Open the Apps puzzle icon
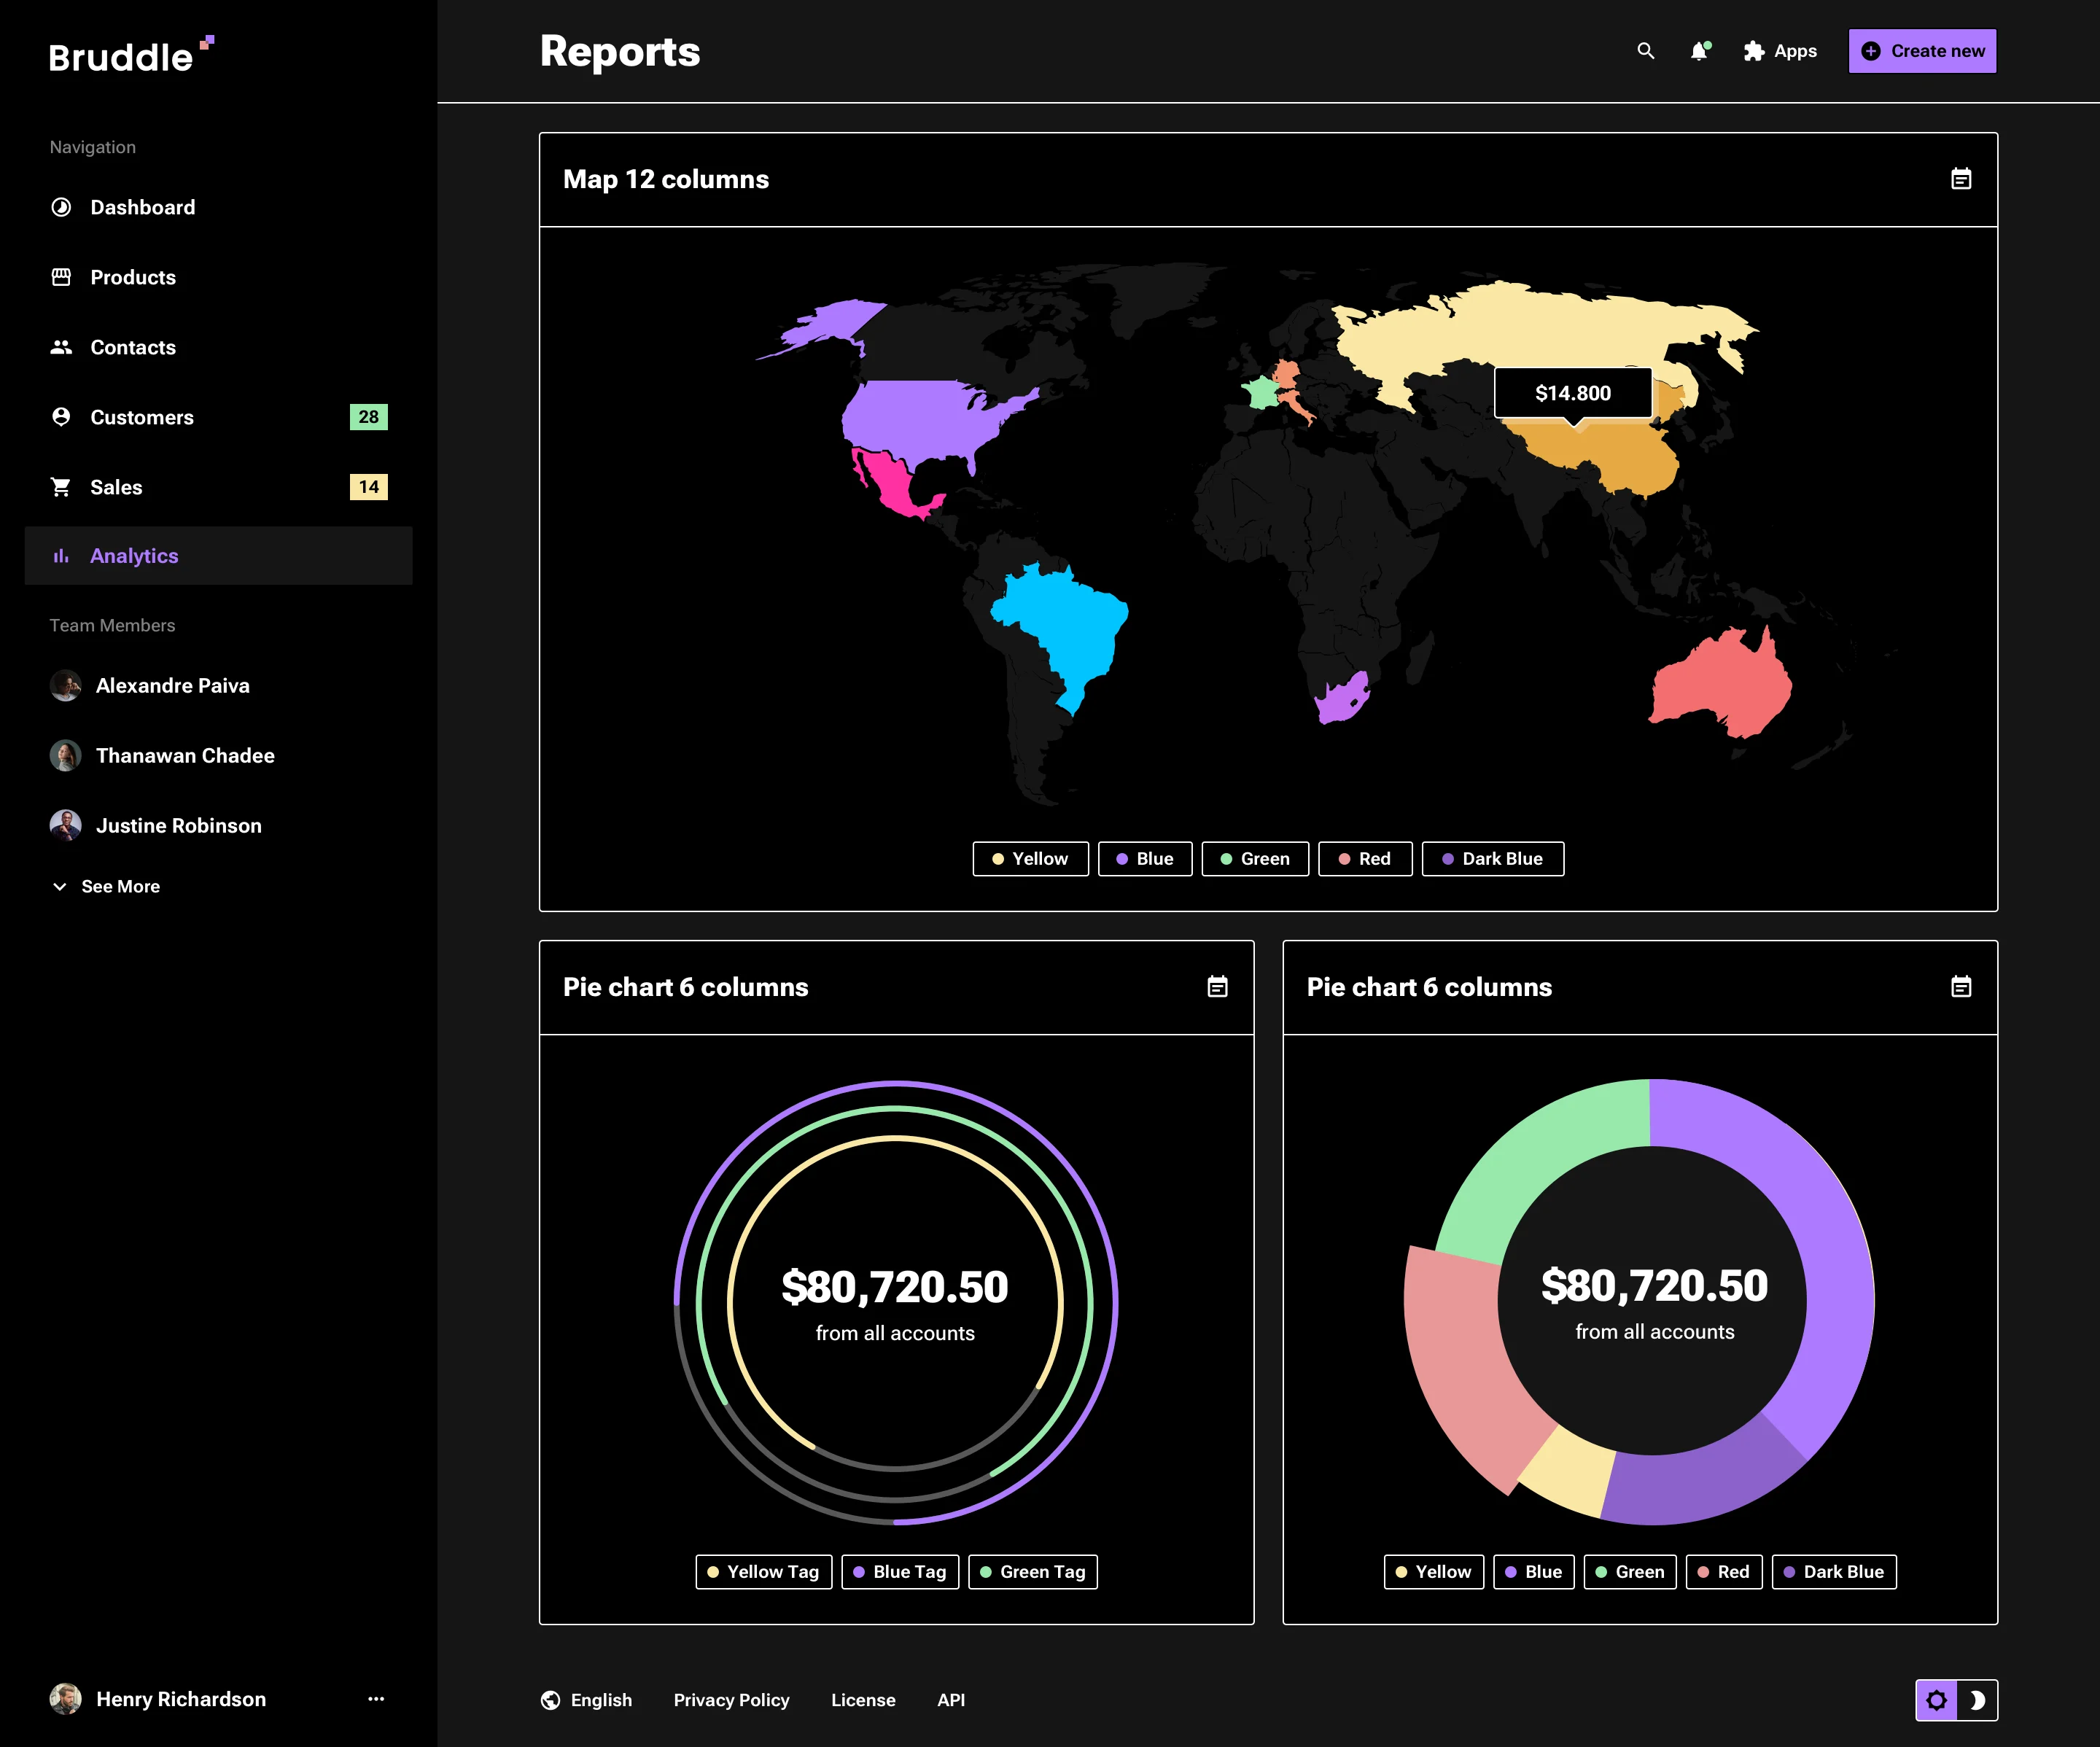This screenshot has height=1747, width=2100. [1754, 51]
